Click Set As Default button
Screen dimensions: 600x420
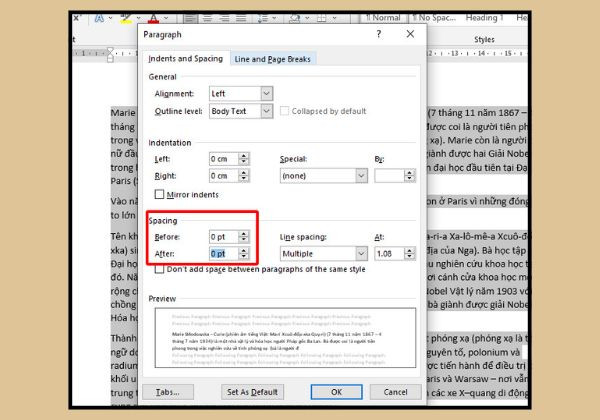pos(252,392)
